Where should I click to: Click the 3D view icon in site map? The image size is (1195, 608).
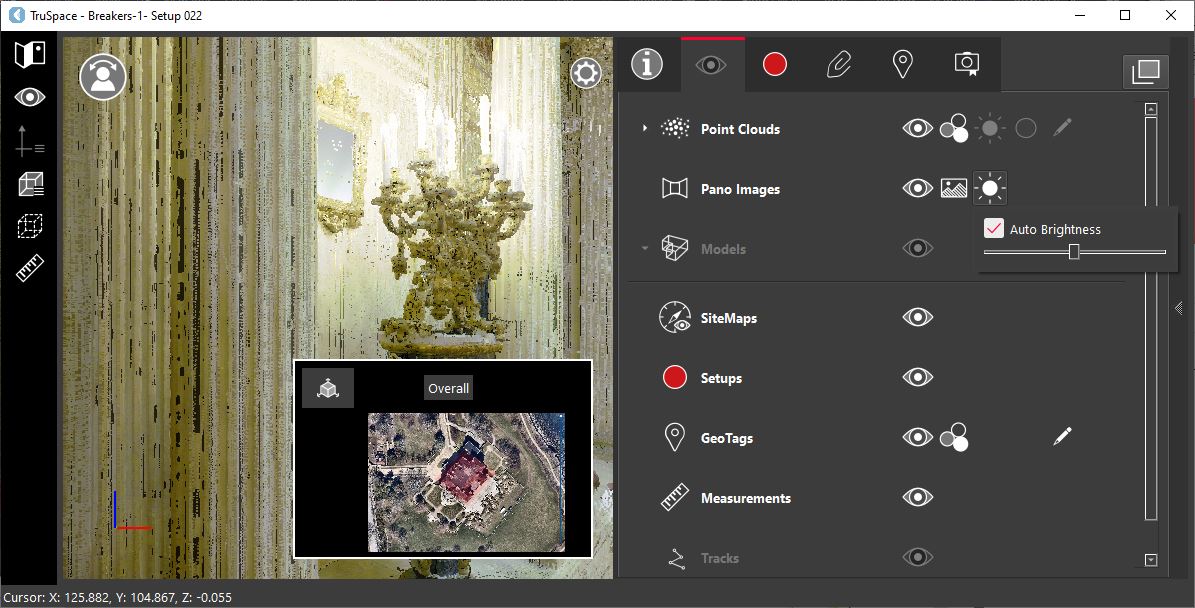point(328,389)
